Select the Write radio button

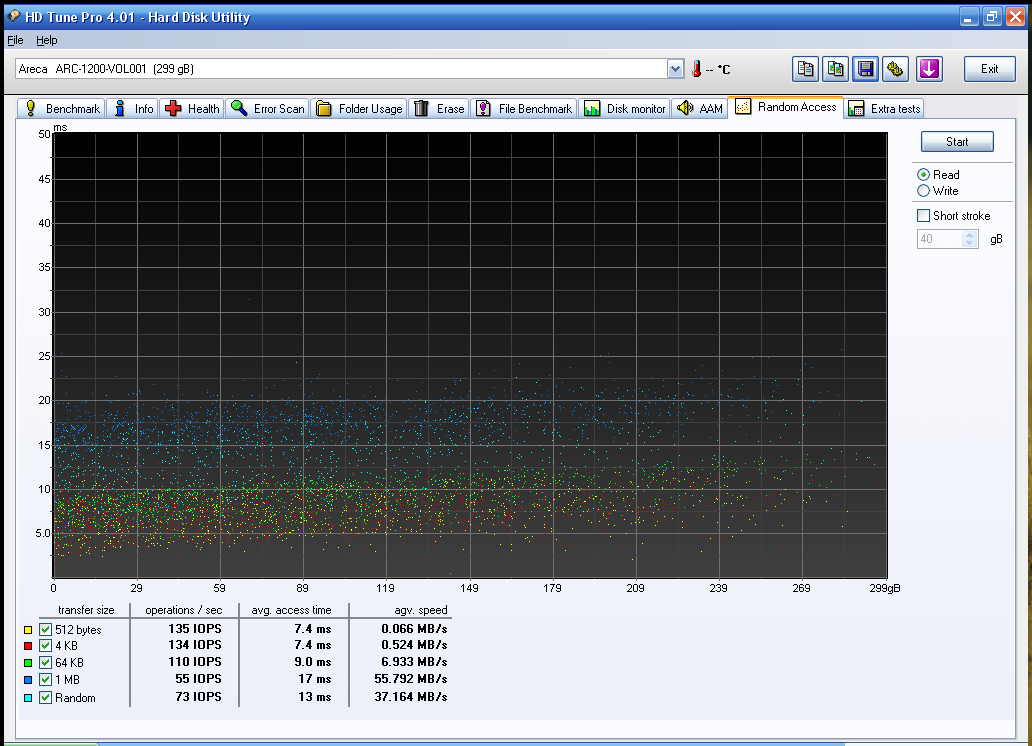click(x=924, y=191)
